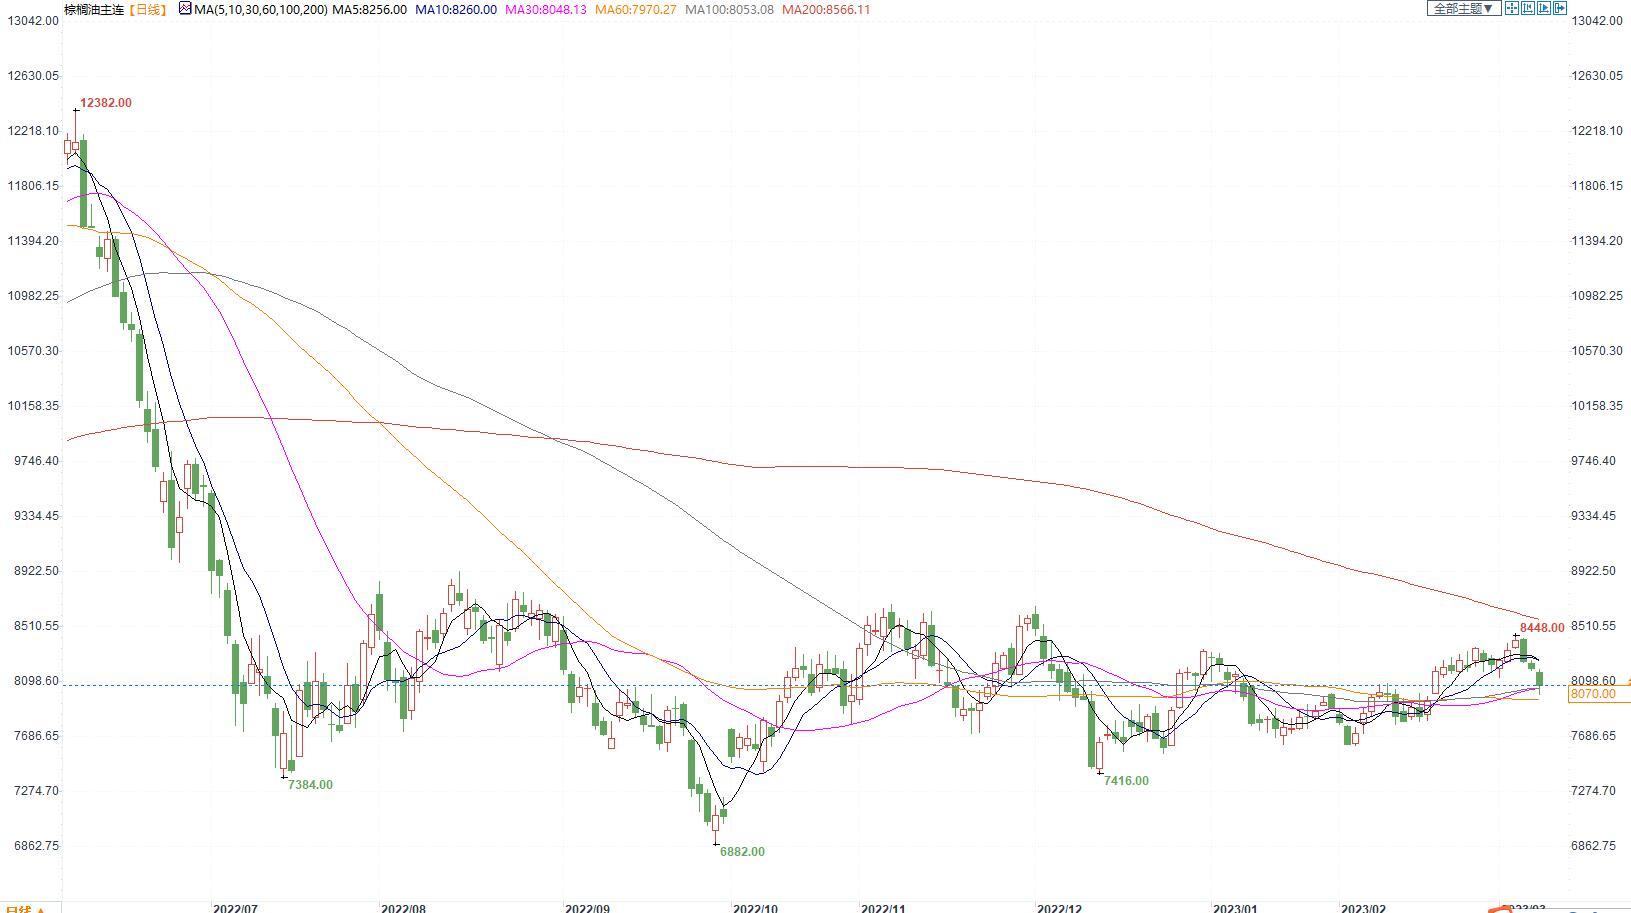Screen dimensions: 1631x913
Task: Click the magenta MA30:8048.13 value
Action: (x=546, y=9)
